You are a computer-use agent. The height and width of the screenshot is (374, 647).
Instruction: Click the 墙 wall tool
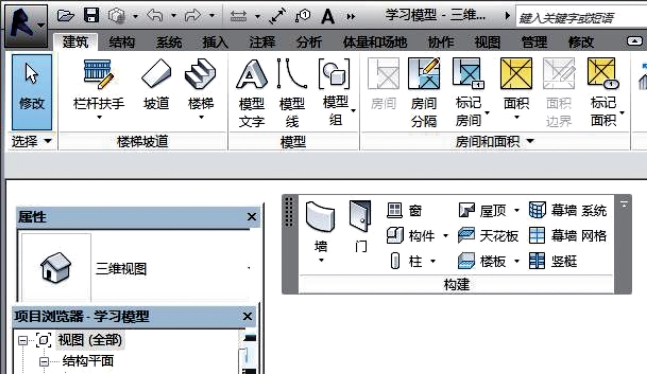tap(321, 231)
